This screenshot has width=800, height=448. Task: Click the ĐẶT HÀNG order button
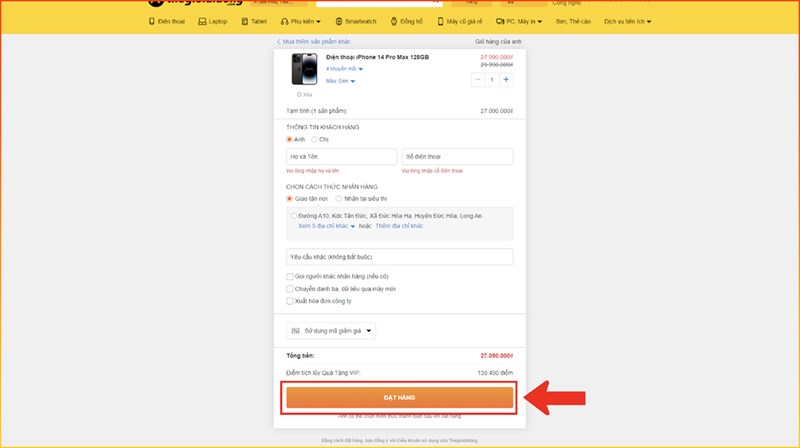click(399, 397)
